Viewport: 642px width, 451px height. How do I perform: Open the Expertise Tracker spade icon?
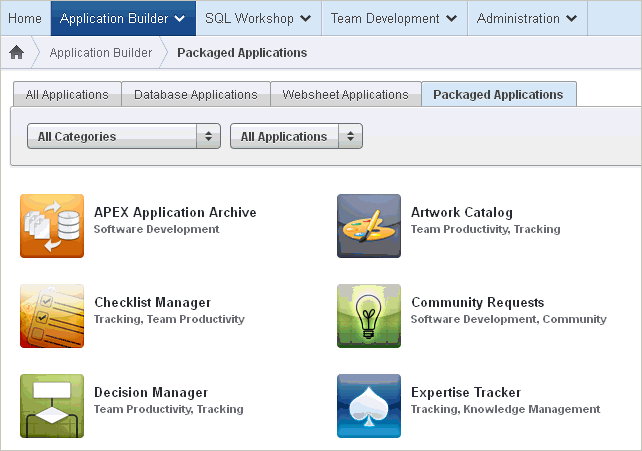[369, 406]
